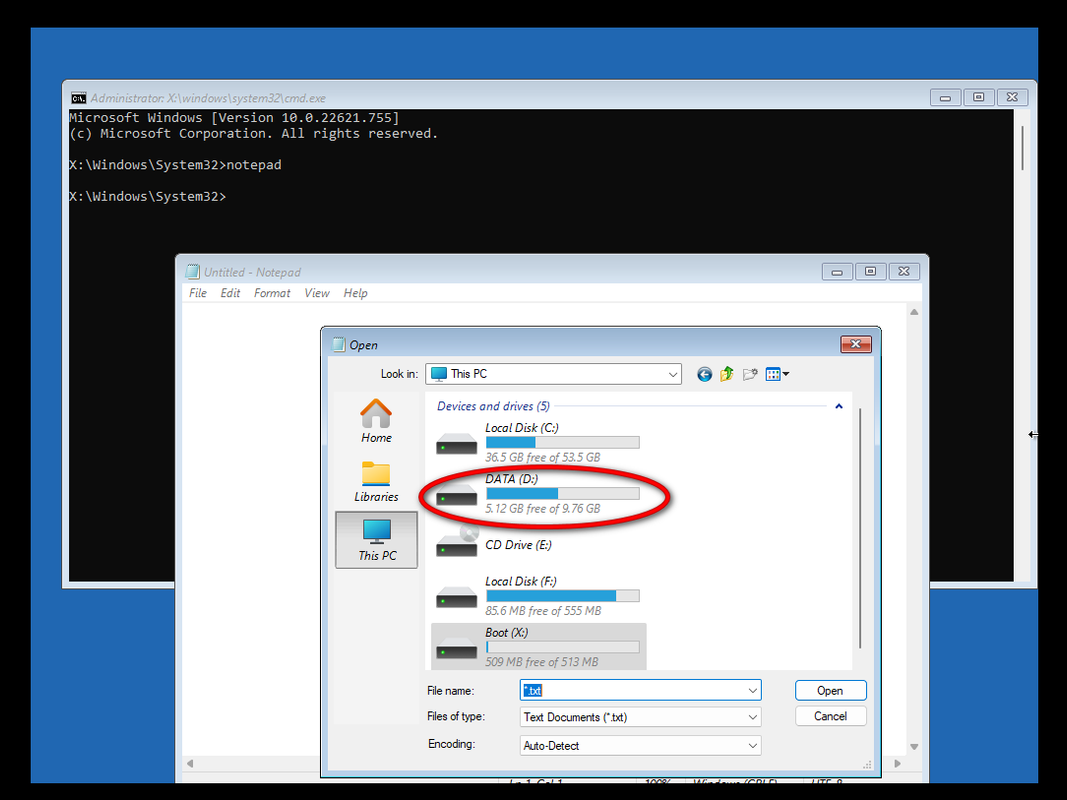
Task: Maximize the cmd.exe window
Action: (x=979, y=97)
